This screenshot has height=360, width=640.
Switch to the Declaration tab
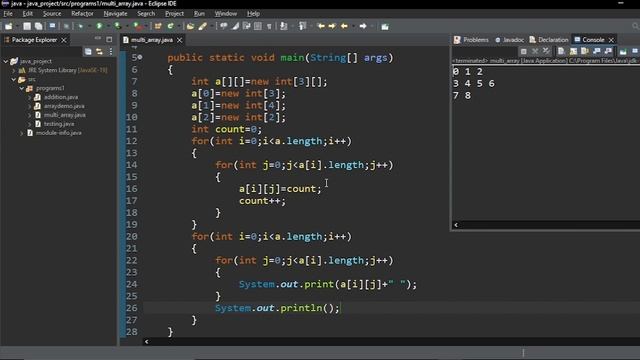[549, 40]
